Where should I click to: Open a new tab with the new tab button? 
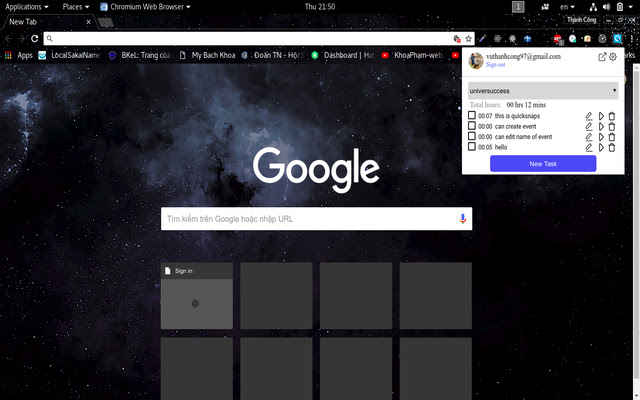click(x=106, y=22)
